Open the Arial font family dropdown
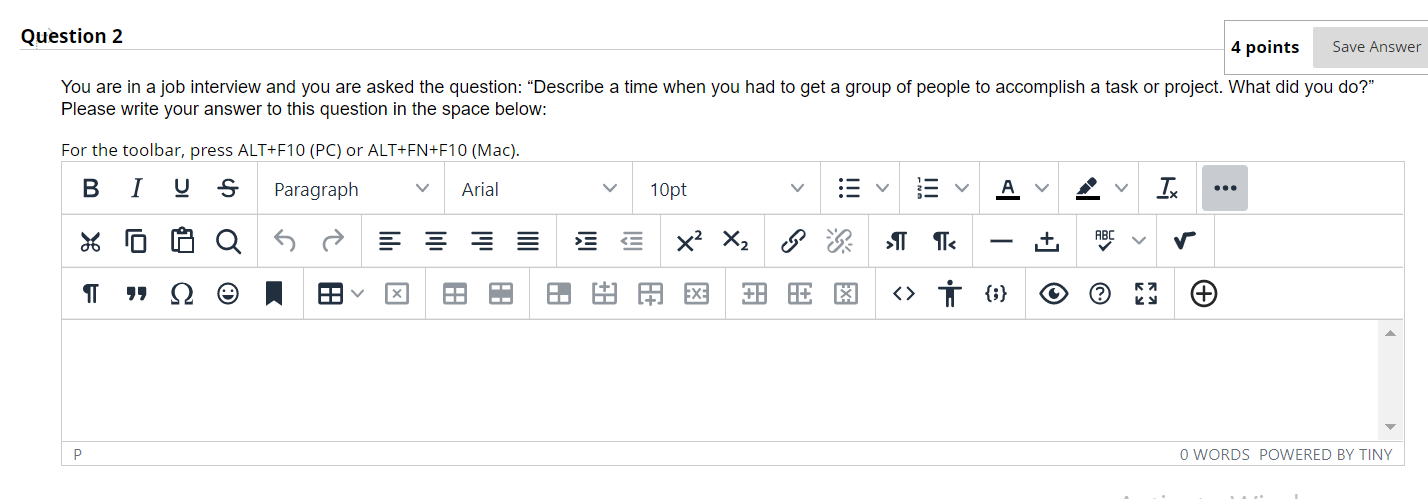 540,188
